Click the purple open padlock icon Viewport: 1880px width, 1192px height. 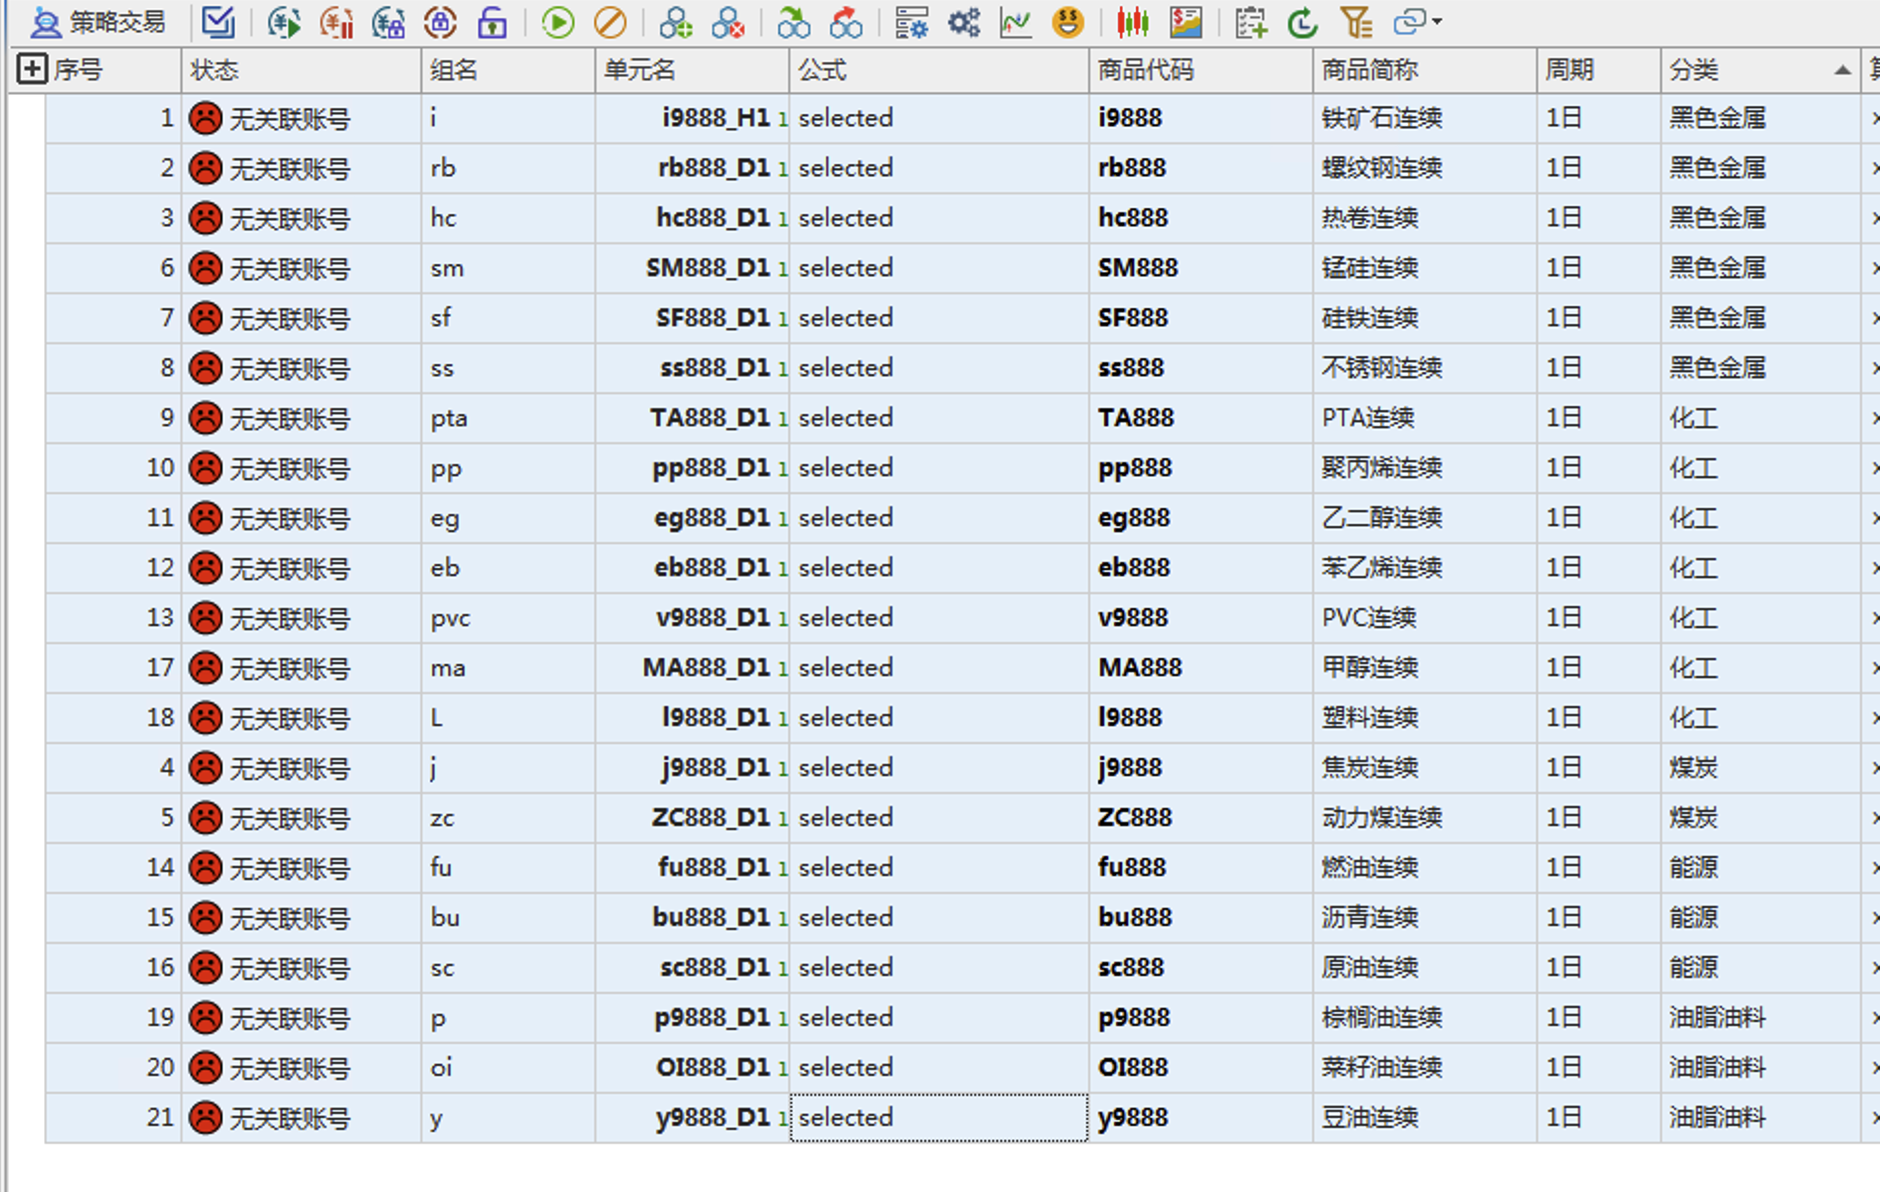click(492, 21)
